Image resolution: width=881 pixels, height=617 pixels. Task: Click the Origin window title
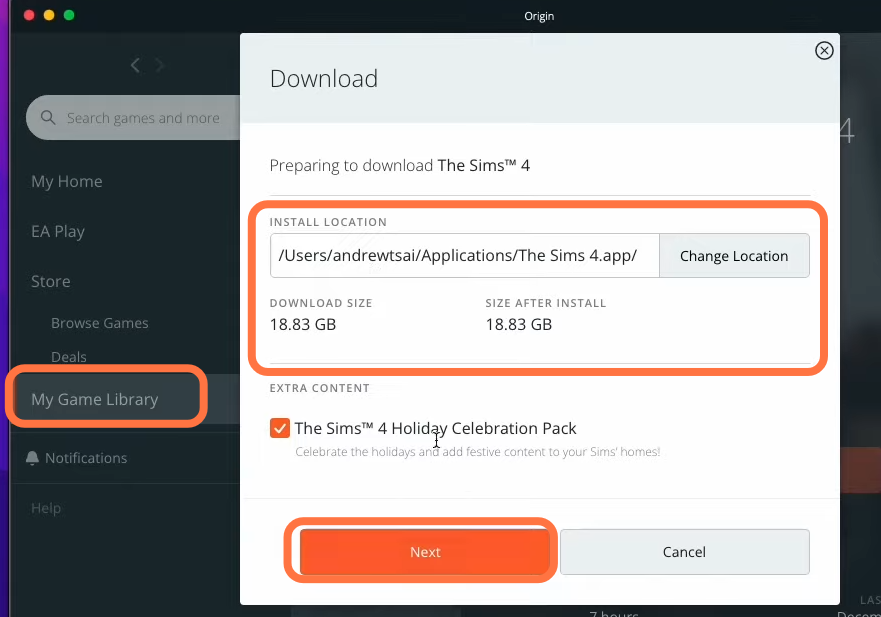point(539,16)
